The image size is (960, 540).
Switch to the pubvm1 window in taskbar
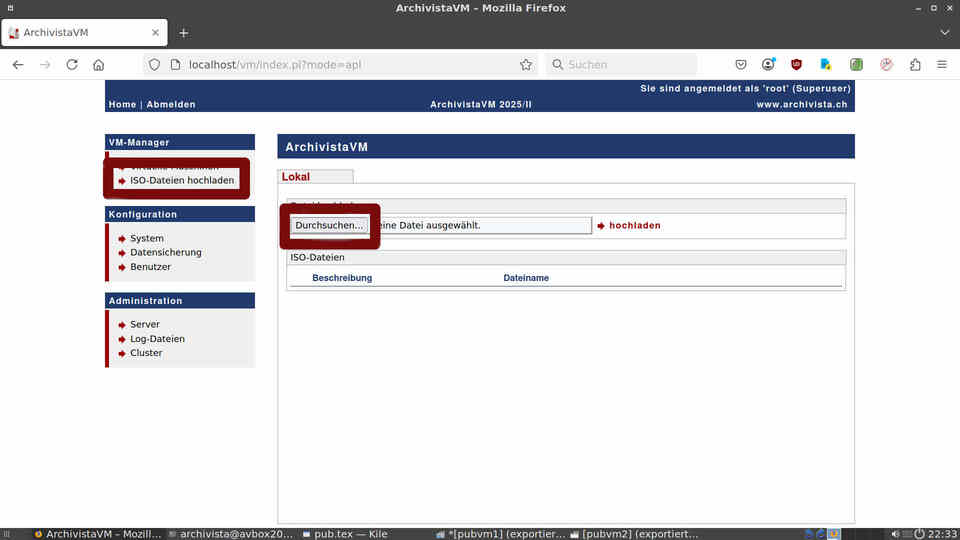(x=501, y=534)
